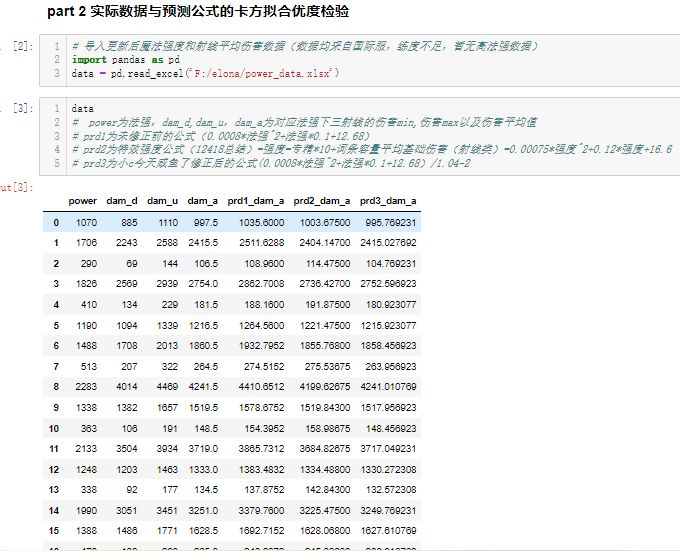Click the Out[3] prompt label
Image resolution: width=680 pixels, height=551 pixels.
pos(16,187)
